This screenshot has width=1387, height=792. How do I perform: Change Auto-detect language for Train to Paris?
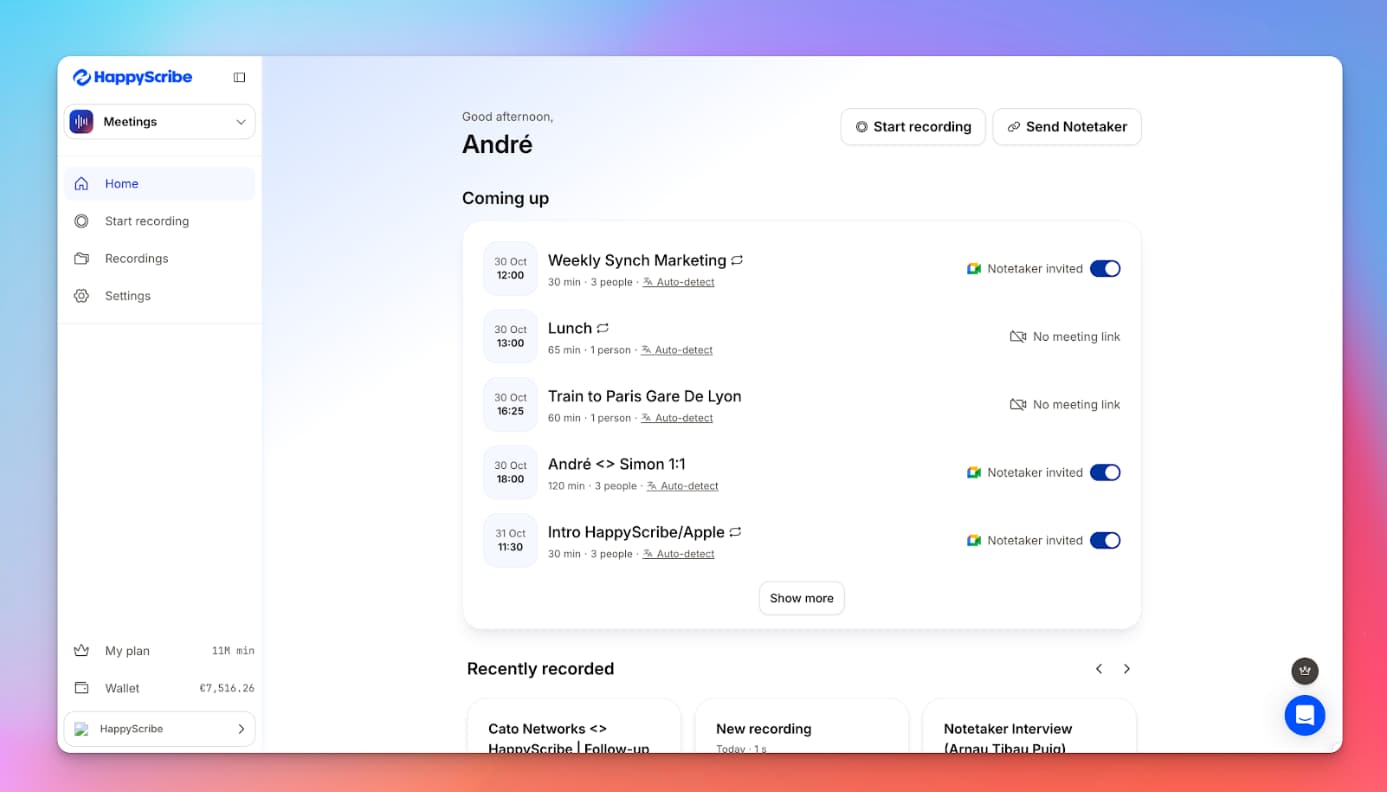[x=683, y=418]
